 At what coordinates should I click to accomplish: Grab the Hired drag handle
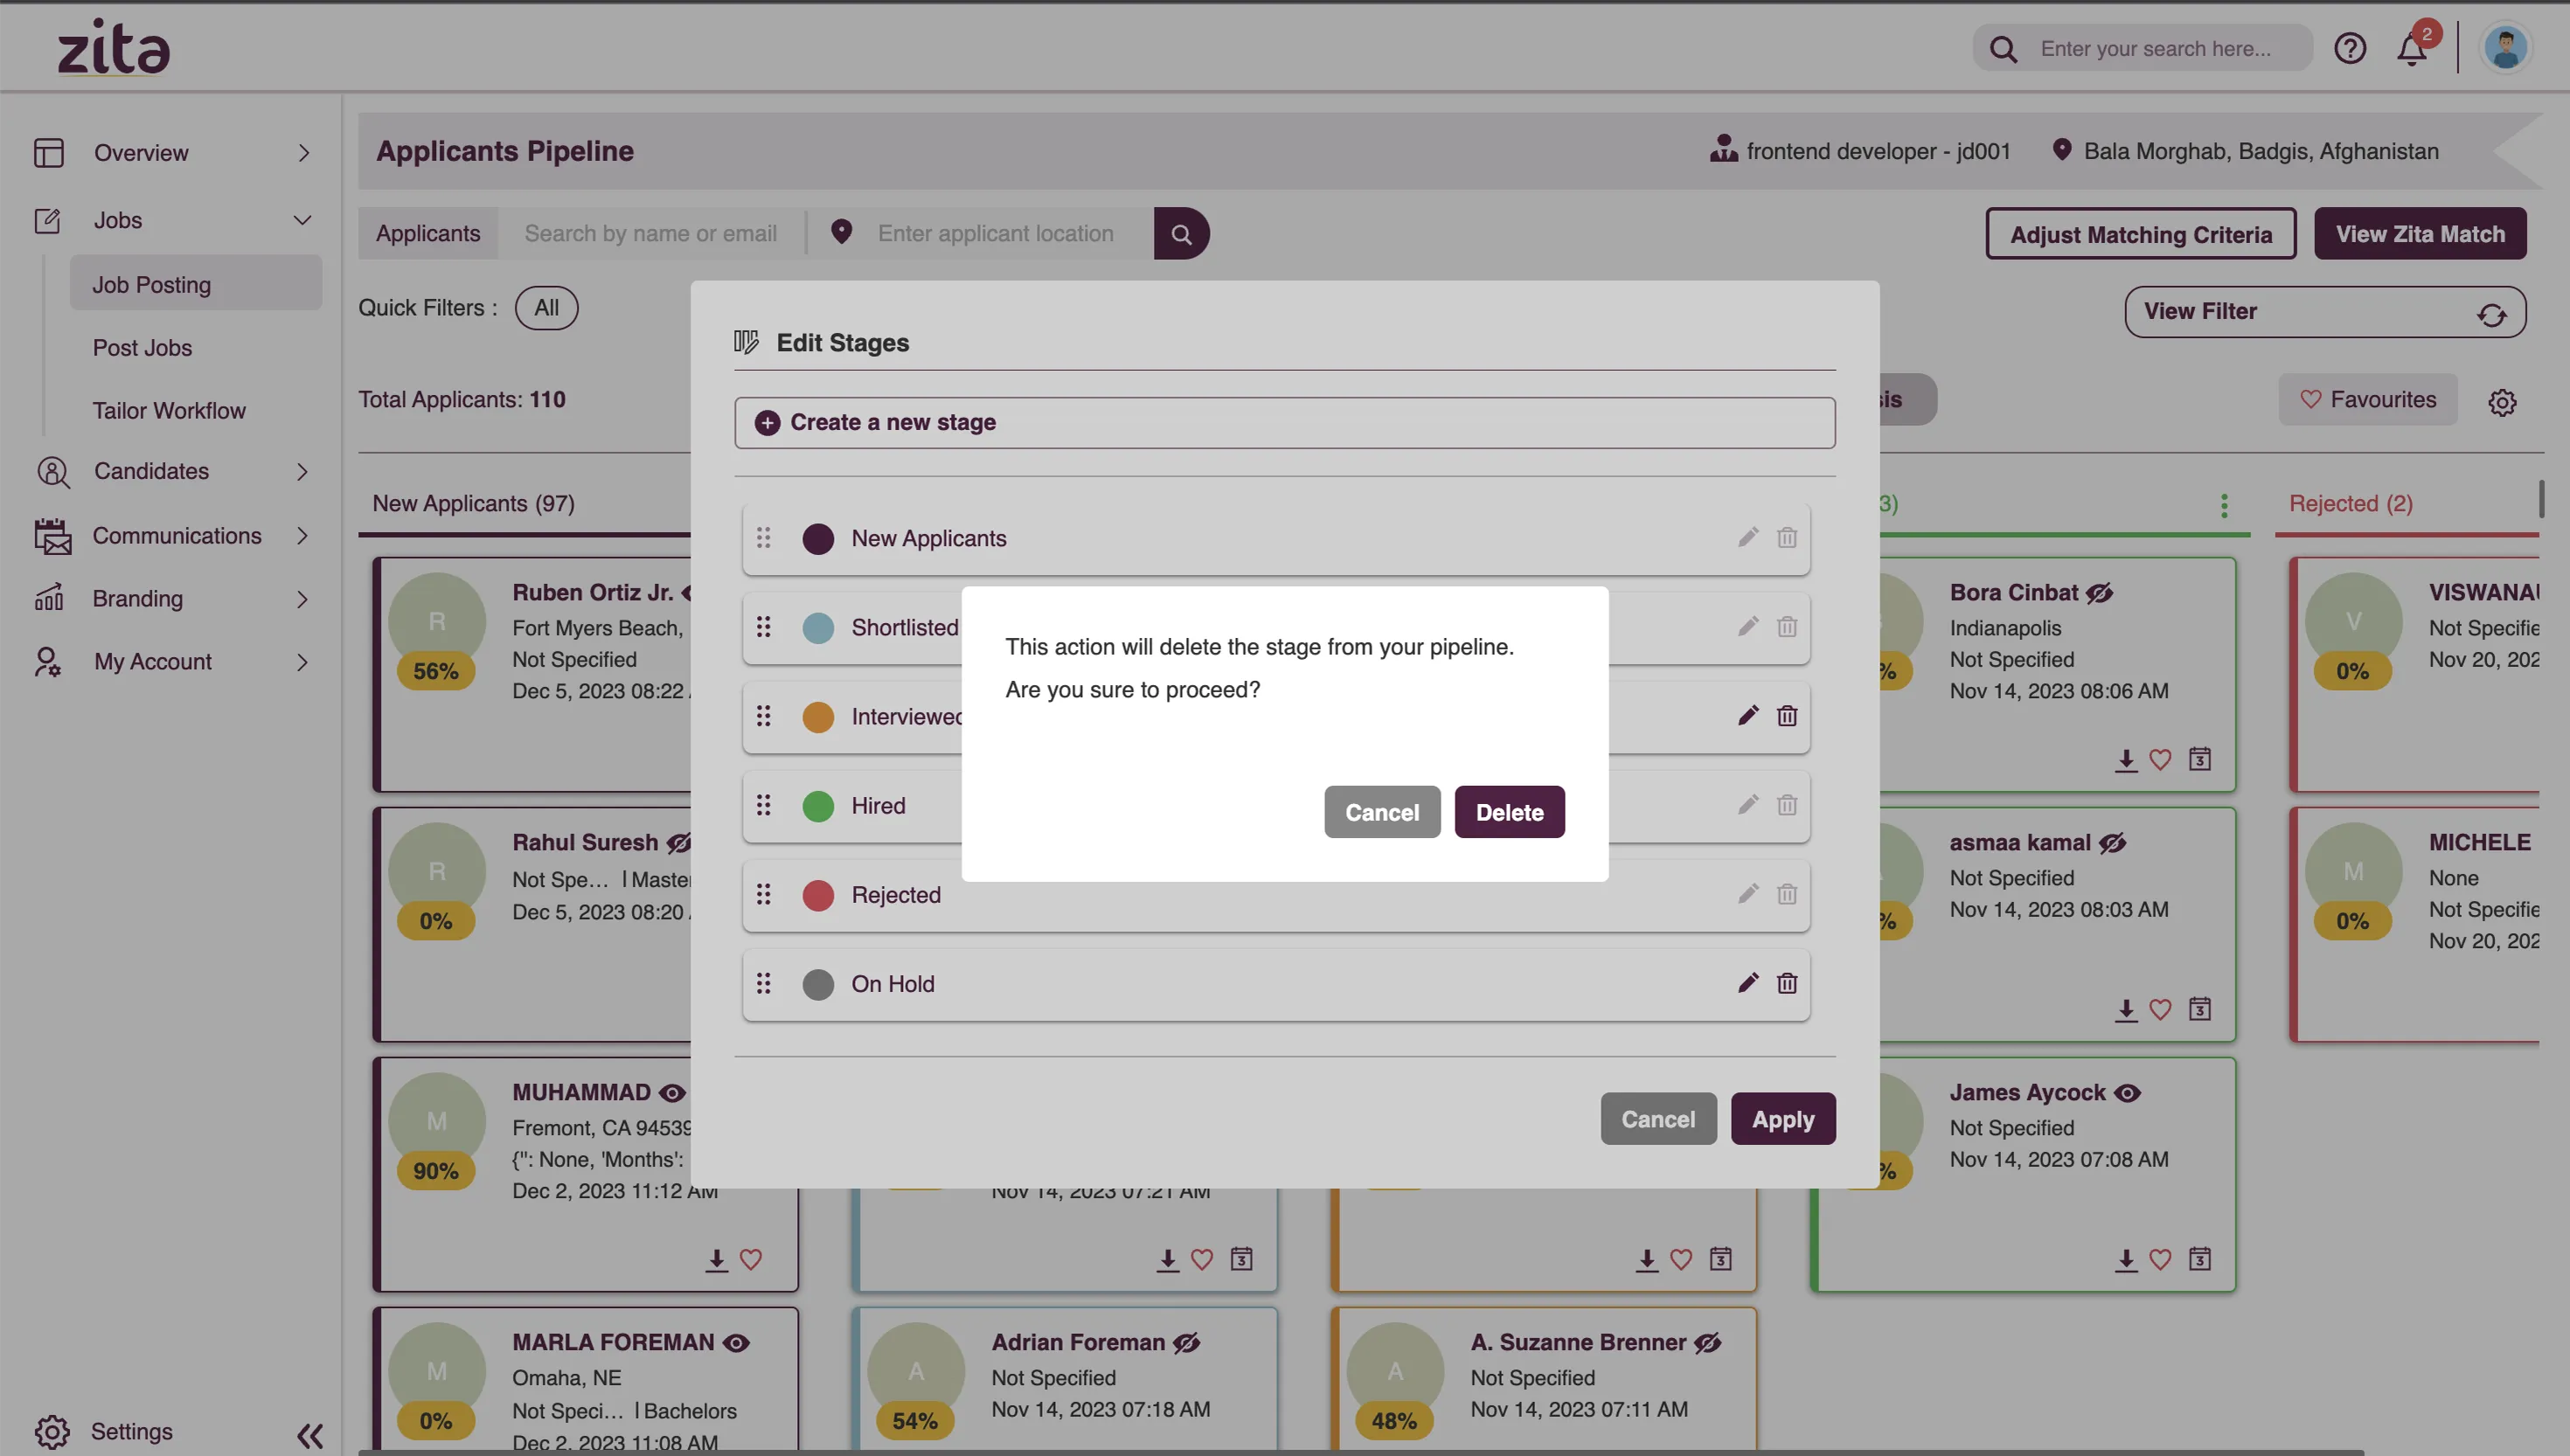point(764,805)
